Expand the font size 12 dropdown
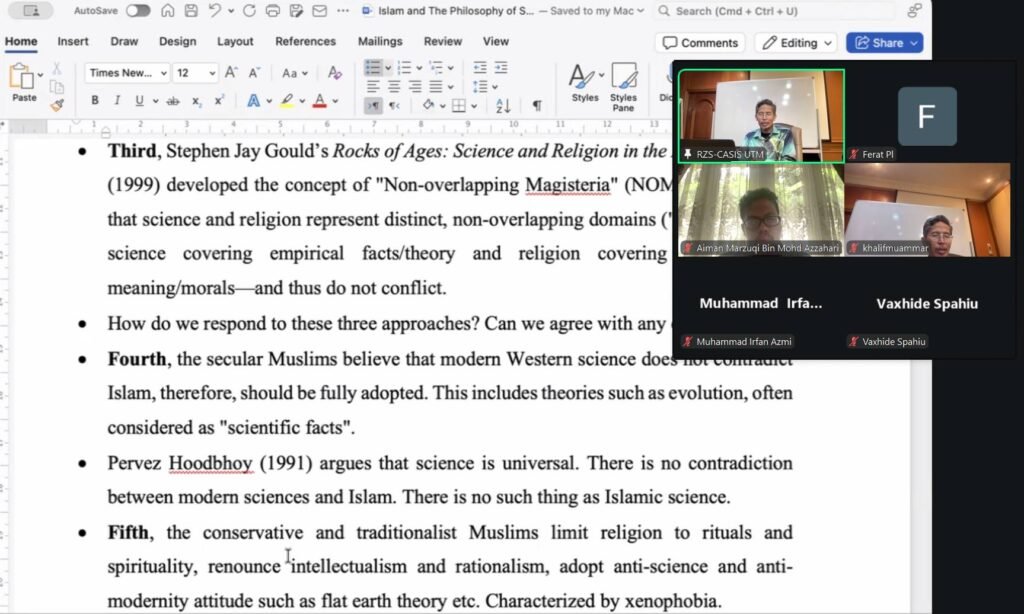The image size is (1024, 614). [x=211, y=73]
